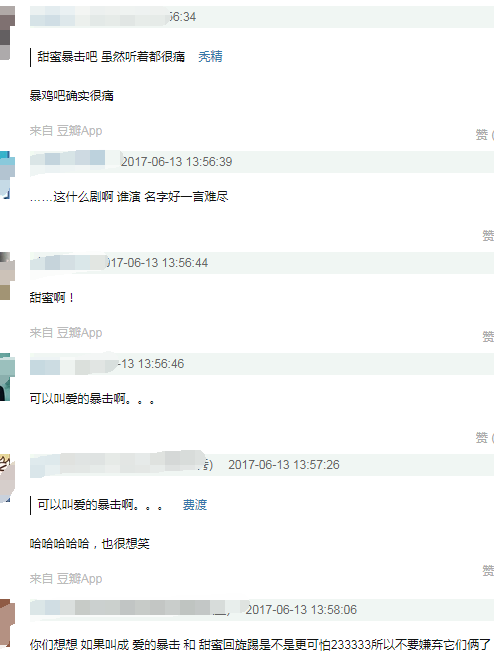Image resolution: width=494 pixels, height=663 pixels.
Task: Open avatar of commenter at 13:56:44
Action: 7,276
